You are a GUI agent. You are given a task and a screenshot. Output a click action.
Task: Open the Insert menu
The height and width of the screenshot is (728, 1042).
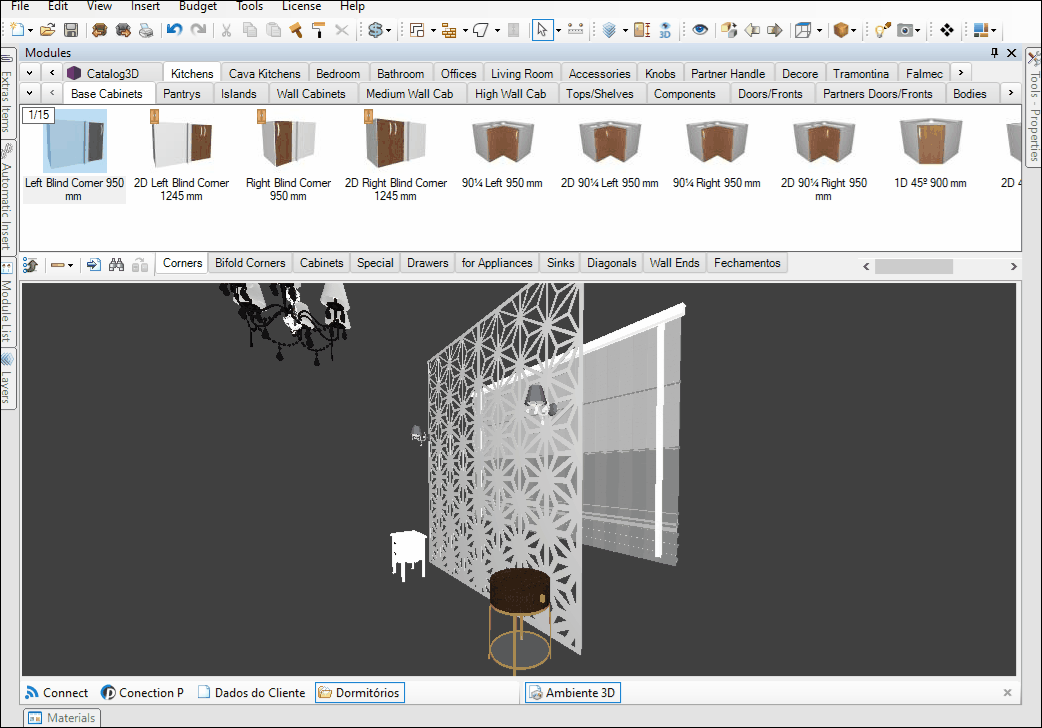point(145,6)
